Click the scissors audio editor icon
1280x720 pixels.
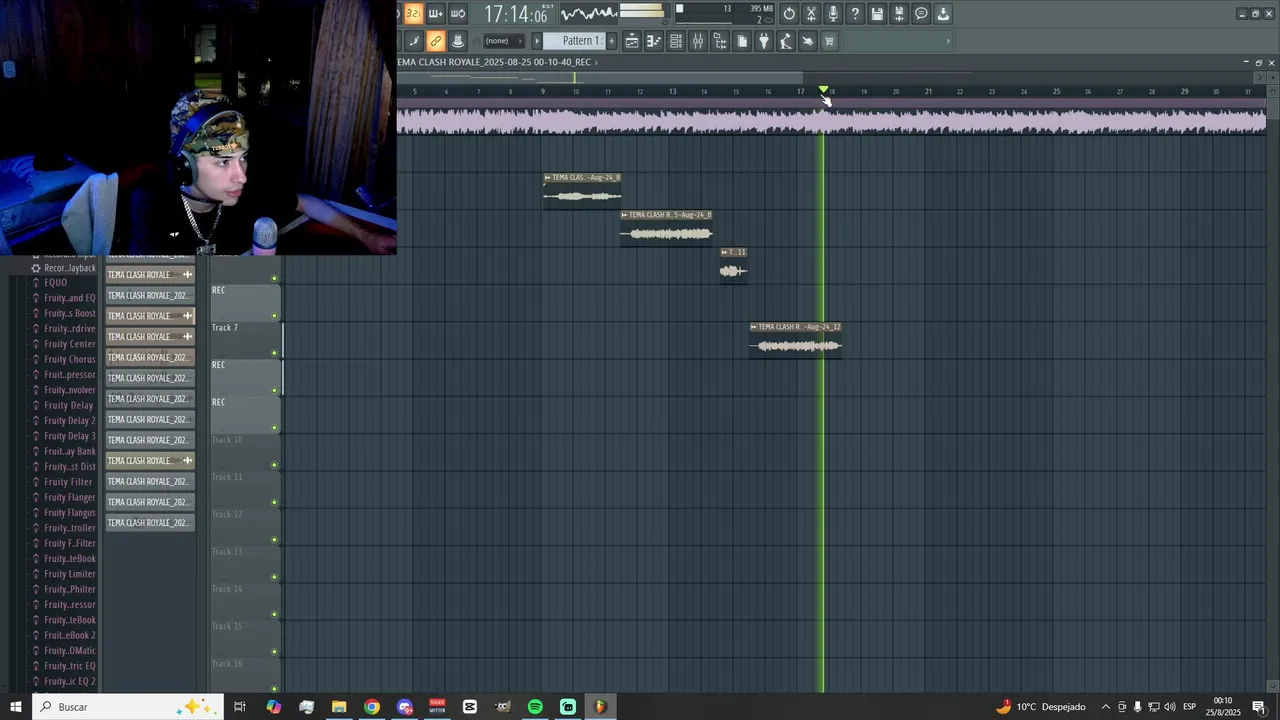point(811,14)
